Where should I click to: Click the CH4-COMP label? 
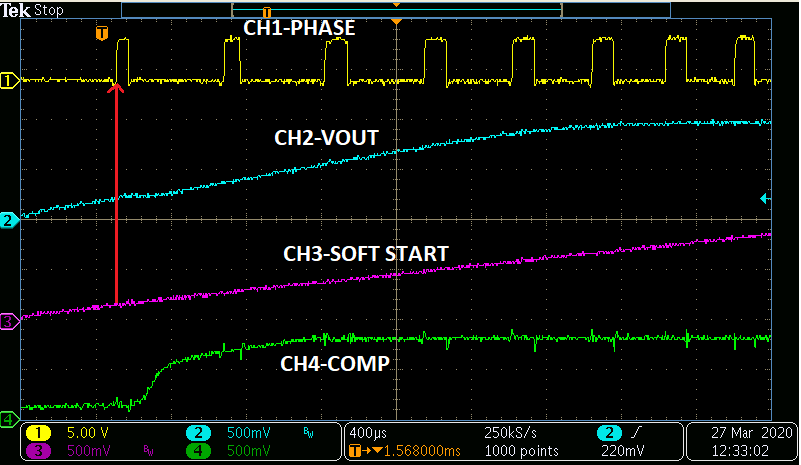coord(335,364)
